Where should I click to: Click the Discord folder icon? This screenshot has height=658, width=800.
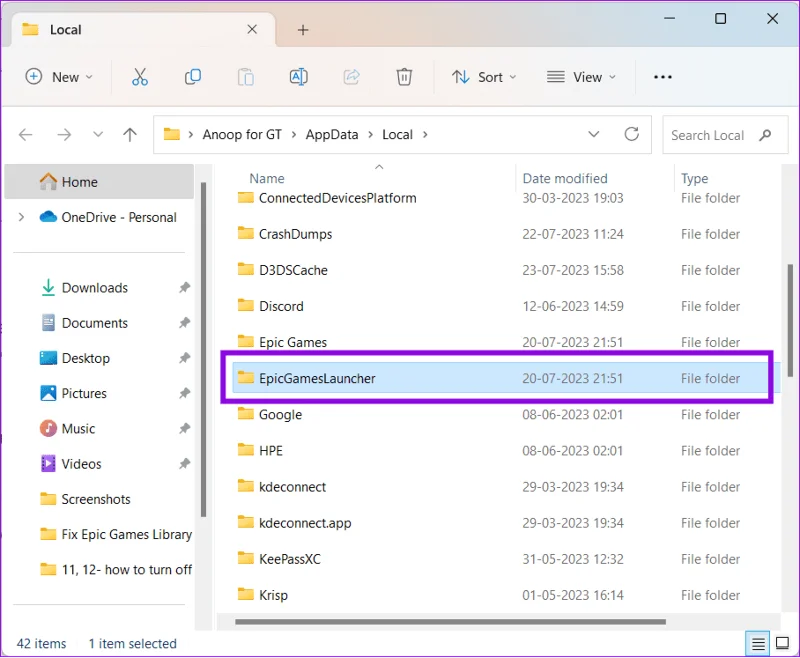(245, 306)
